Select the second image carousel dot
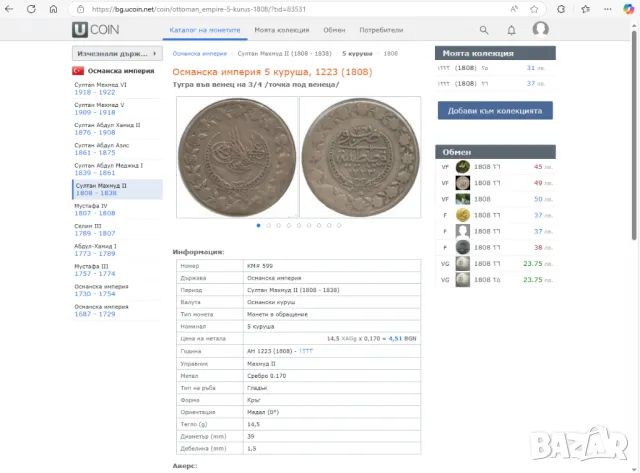The width and height of the screenshot is (640, 473). click(x=269, y=226)
